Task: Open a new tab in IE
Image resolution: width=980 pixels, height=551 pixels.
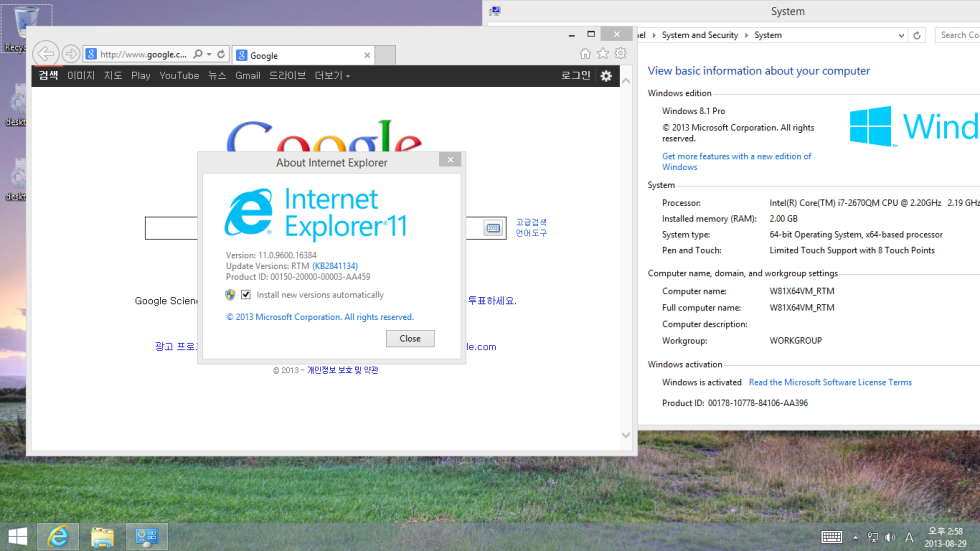Action: point(385,55)
